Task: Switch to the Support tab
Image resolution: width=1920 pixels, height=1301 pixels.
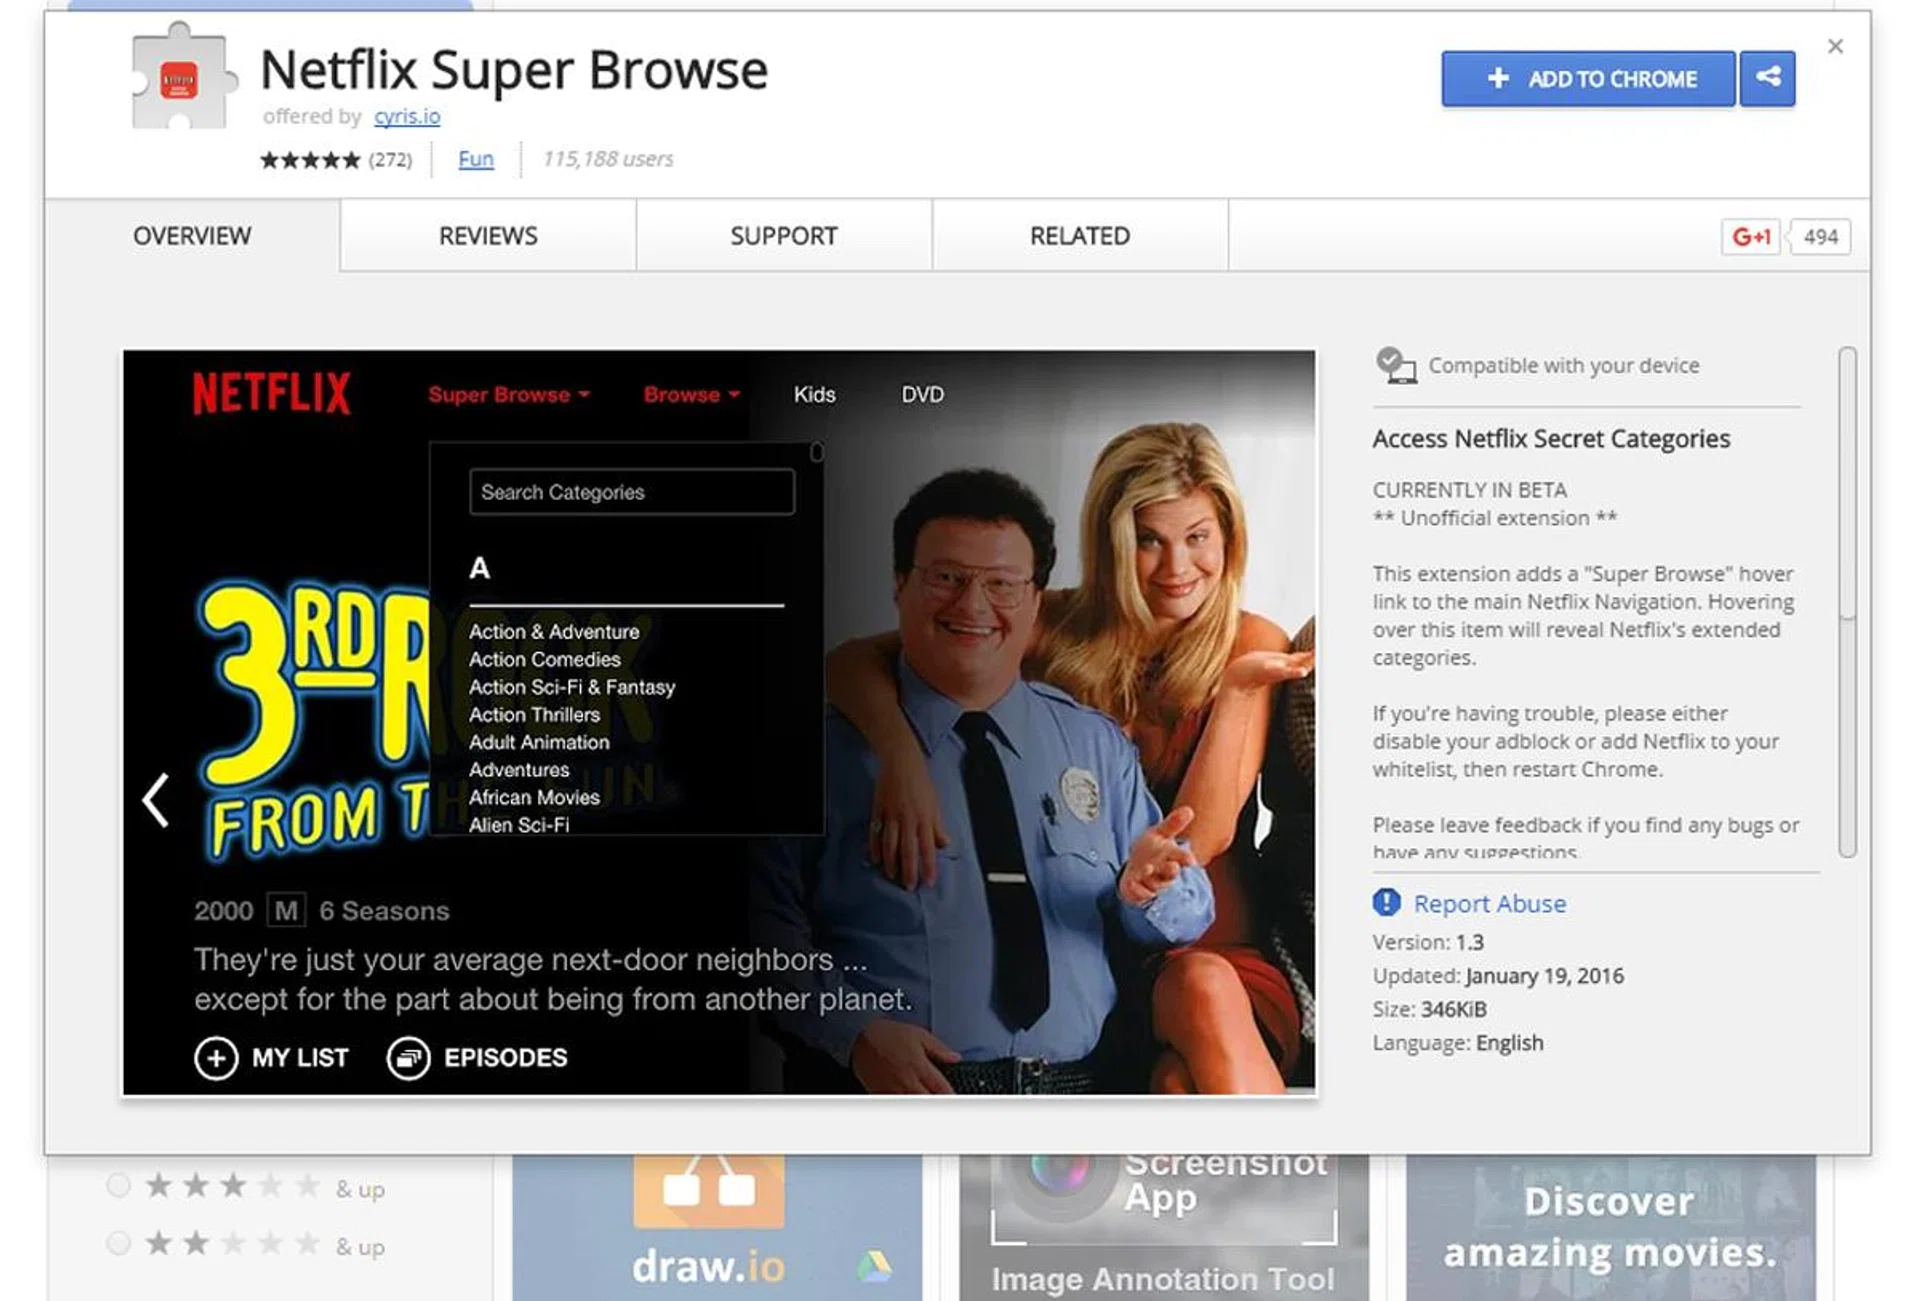Action: point(783,236)
